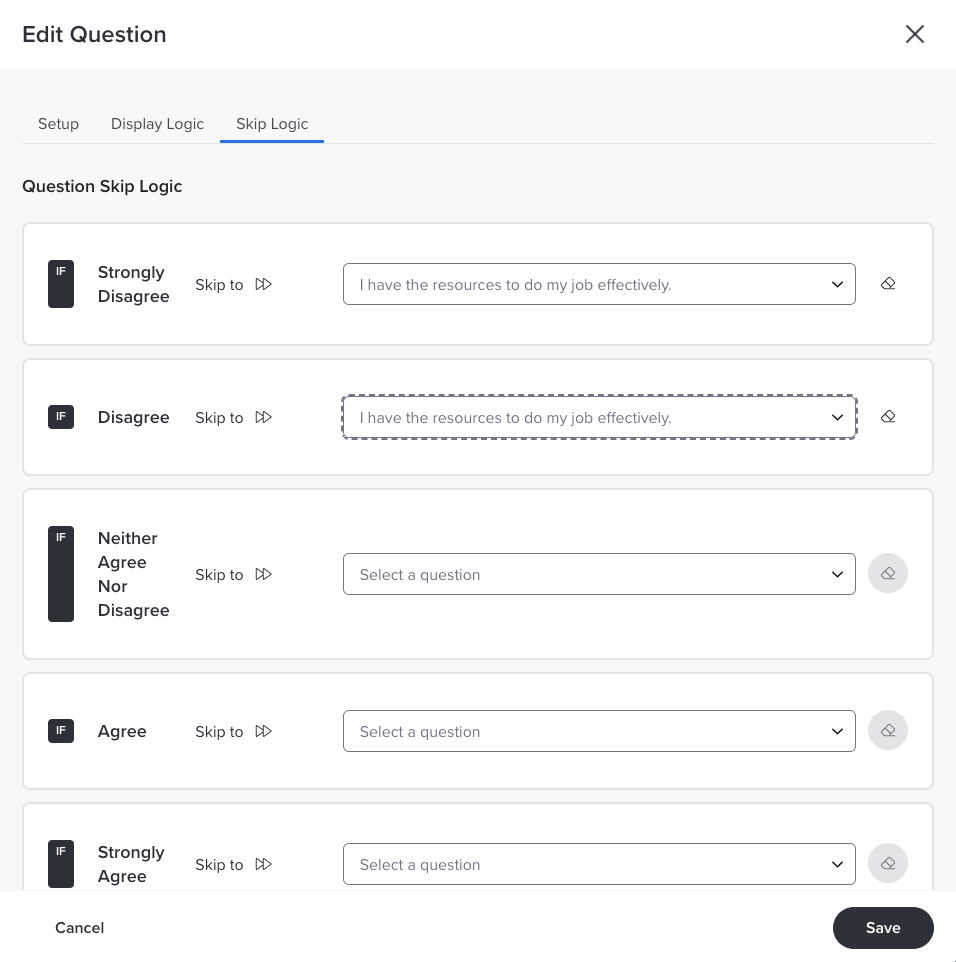
Task: Open skip-to dropdown for Disagree
Action: (599, 417)
